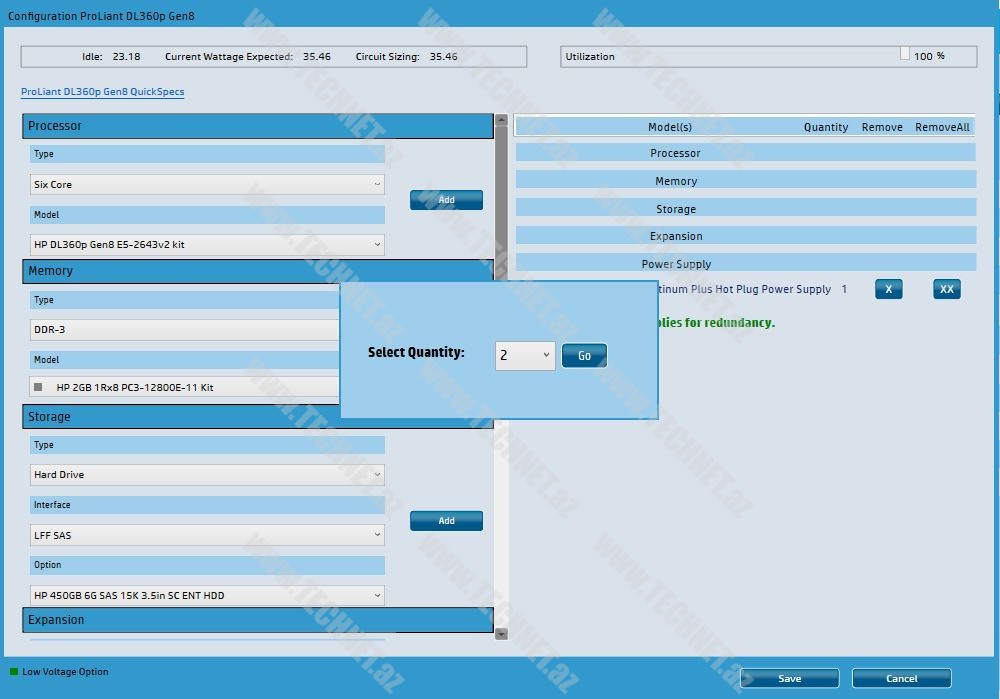Click the scroll down arrow of component list

click(501, 633)
